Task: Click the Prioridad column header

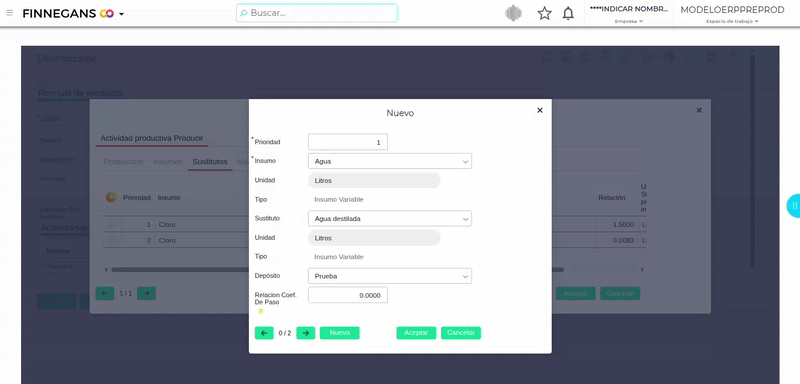Action: point(137,197)
